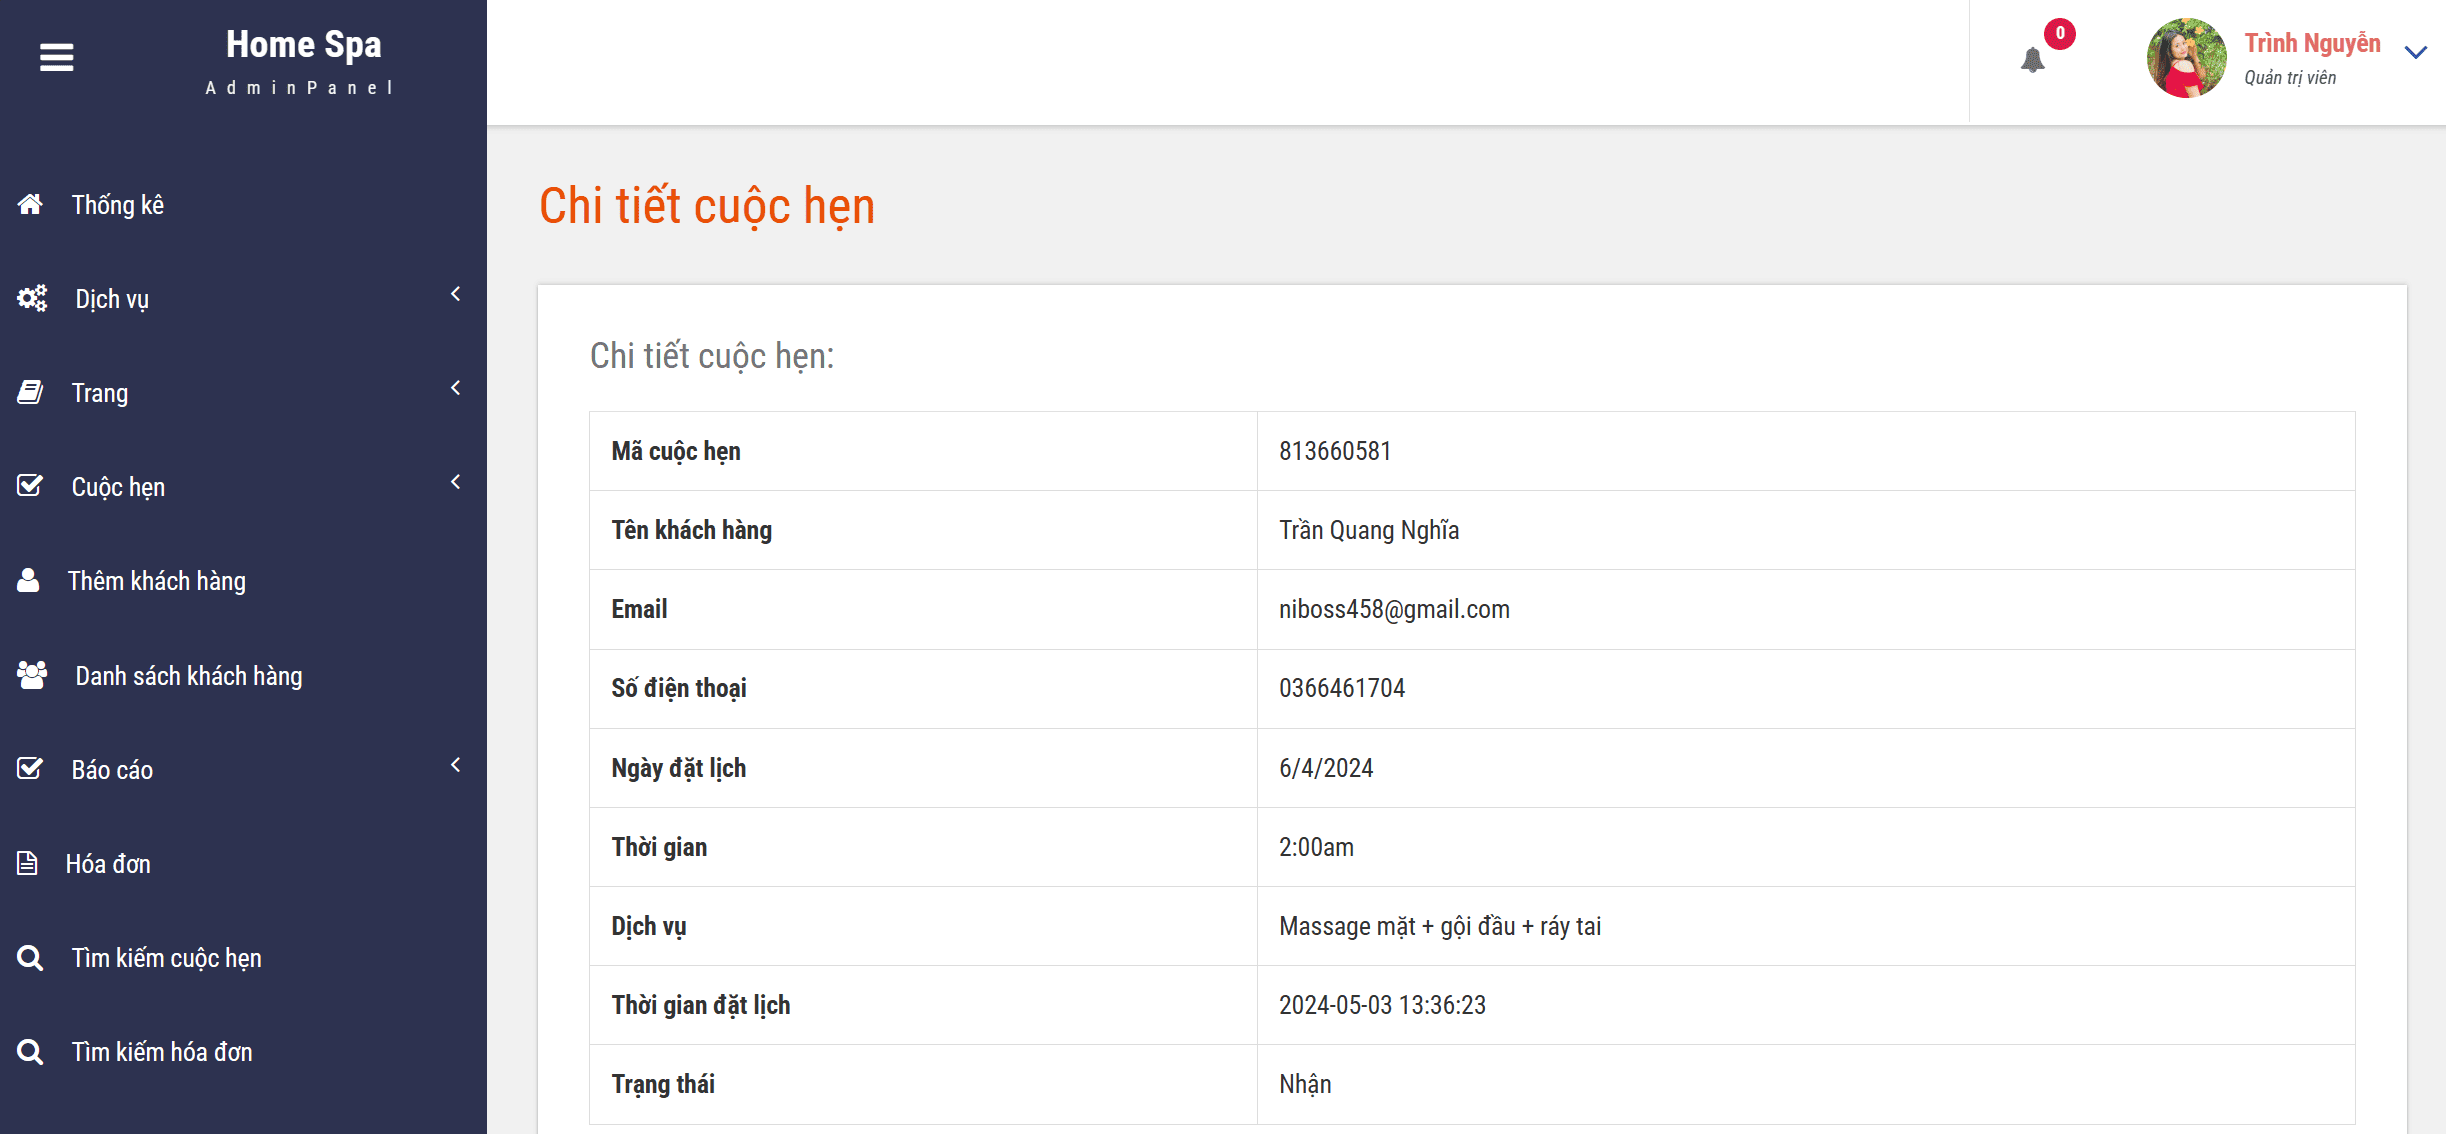Click the user icon for Thêm khách hàng
The height and width of the screenshot is (1134, 2446).
click(x=28, y=580)
